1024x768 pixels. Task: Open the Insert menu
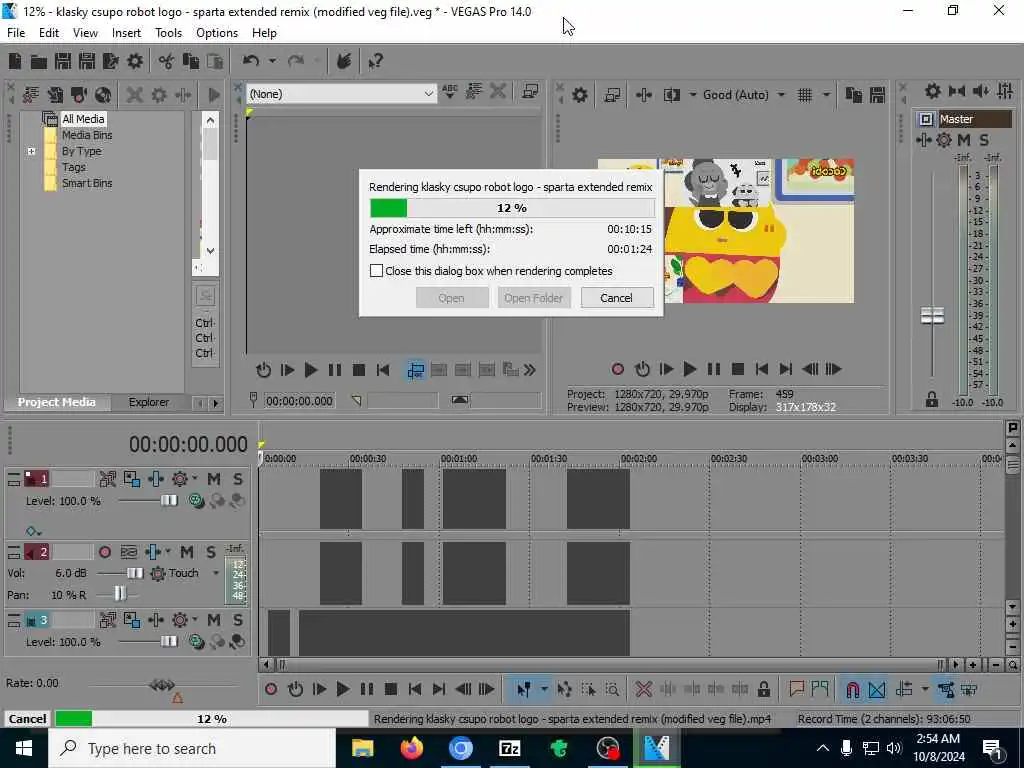click(x=126, y=33)
